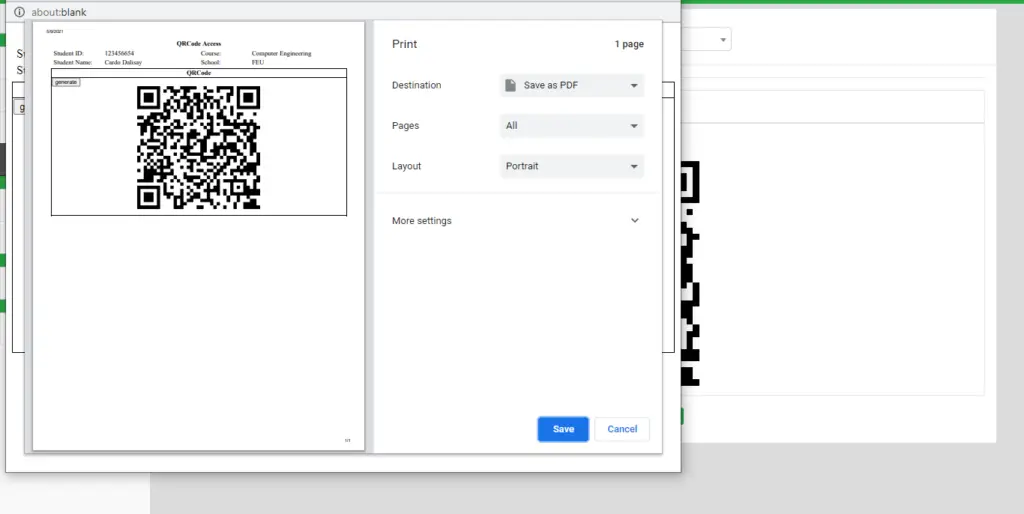Click the Cardo Dalisay student name
Viewport: 1024px width, 514px height.
pyautogui.click(x=123, y=63)
